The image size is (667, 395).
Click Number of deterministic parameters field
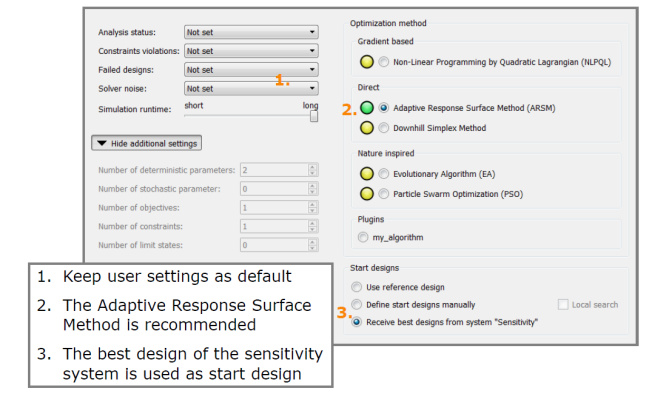(279, 170)
